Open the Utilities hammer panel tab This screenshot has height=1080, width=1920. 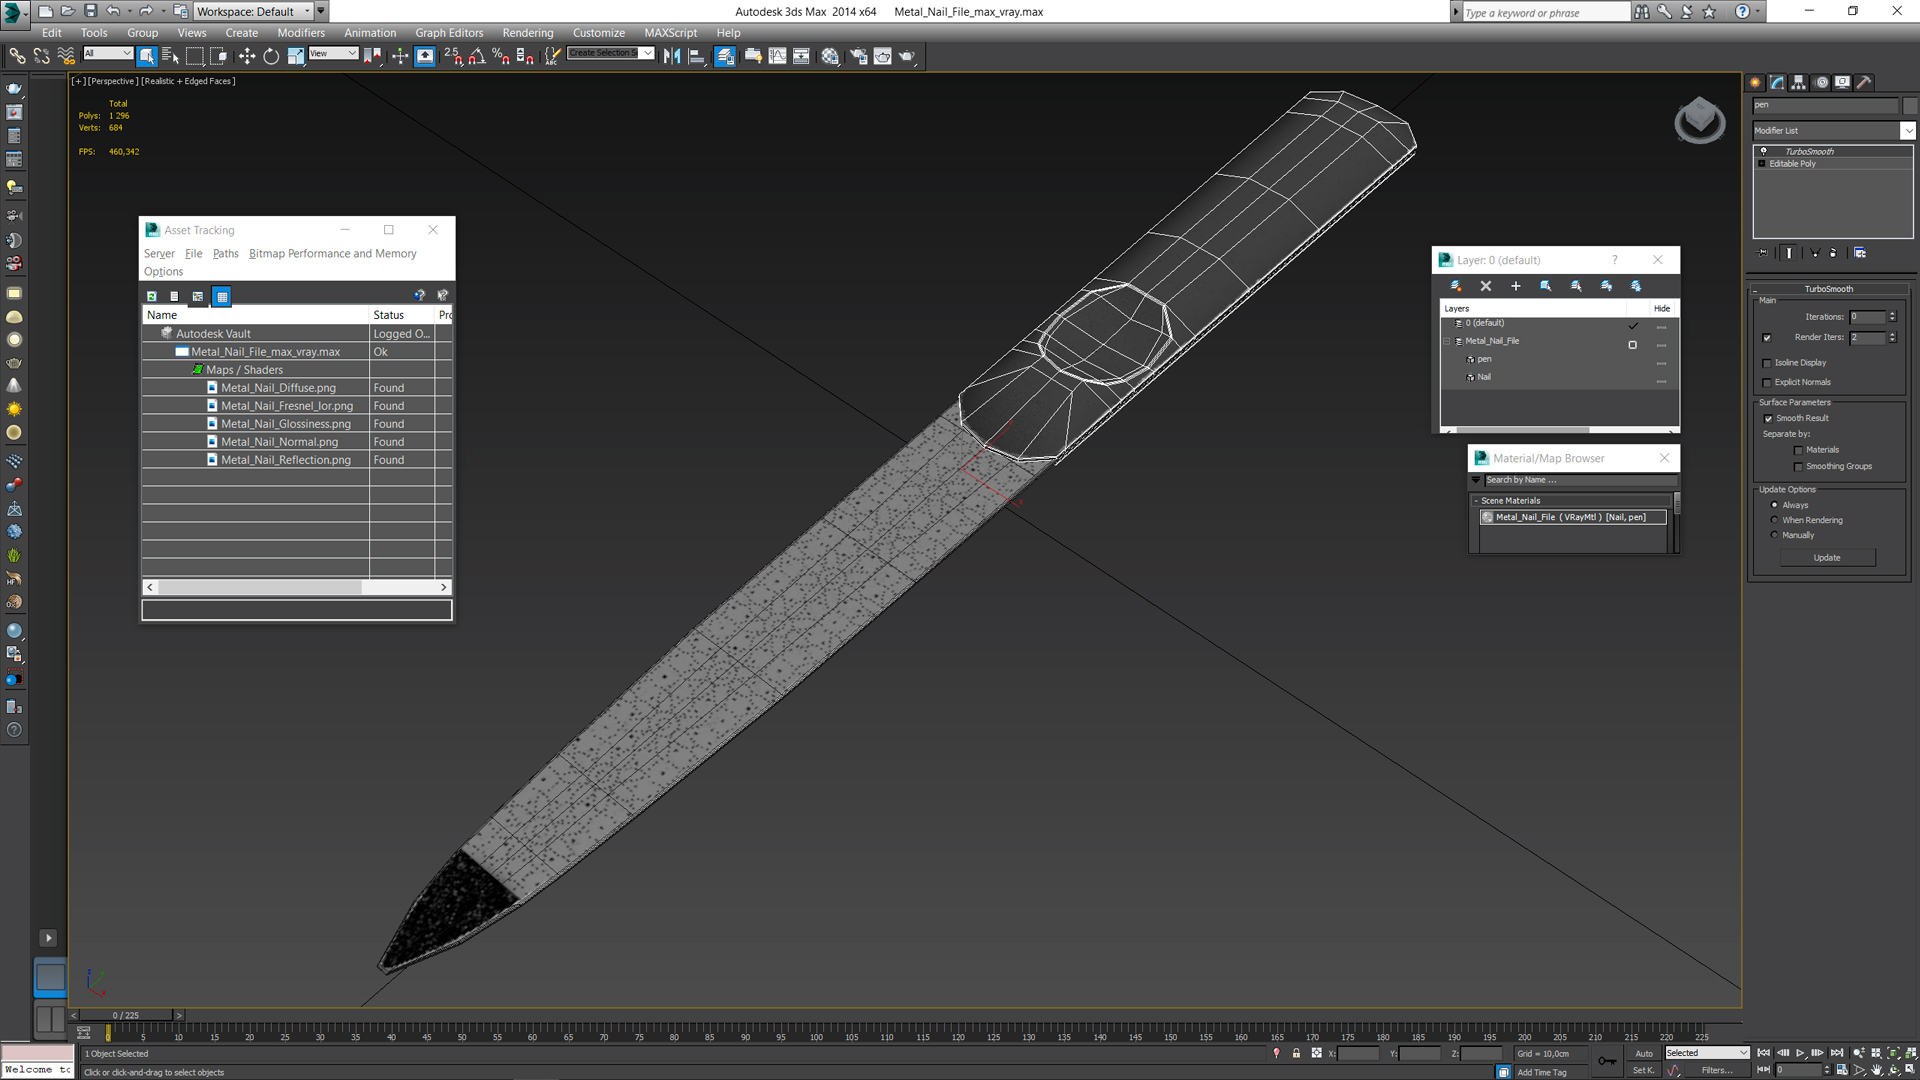[x=1864, y=83]
